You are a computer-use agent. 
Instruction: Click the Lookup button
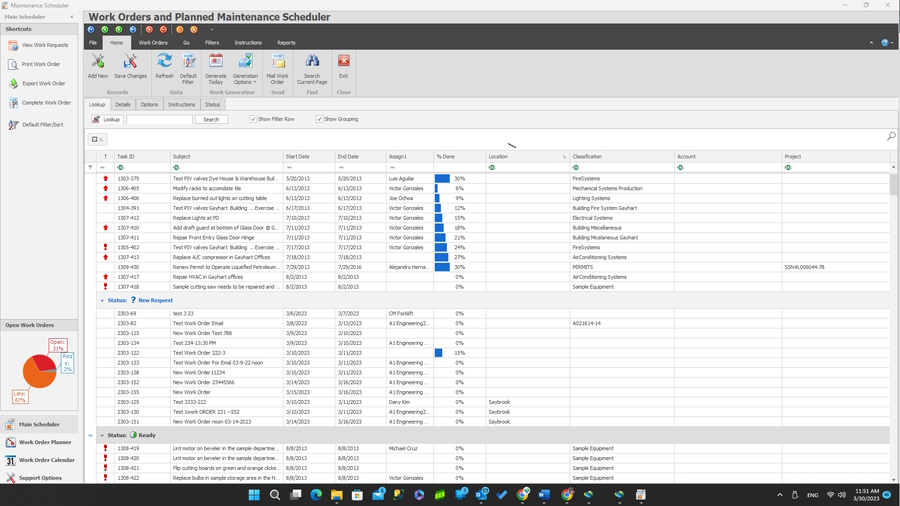[x=107, y=119]
